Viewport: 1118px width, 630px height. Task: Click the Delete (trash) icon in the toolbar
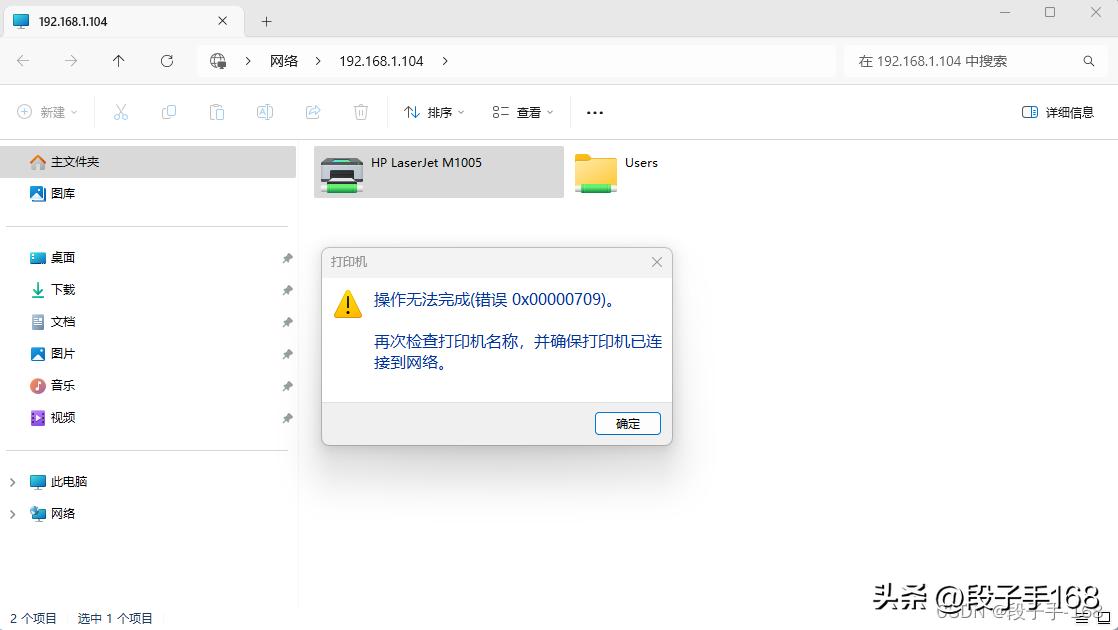click(x=361, y=112)
